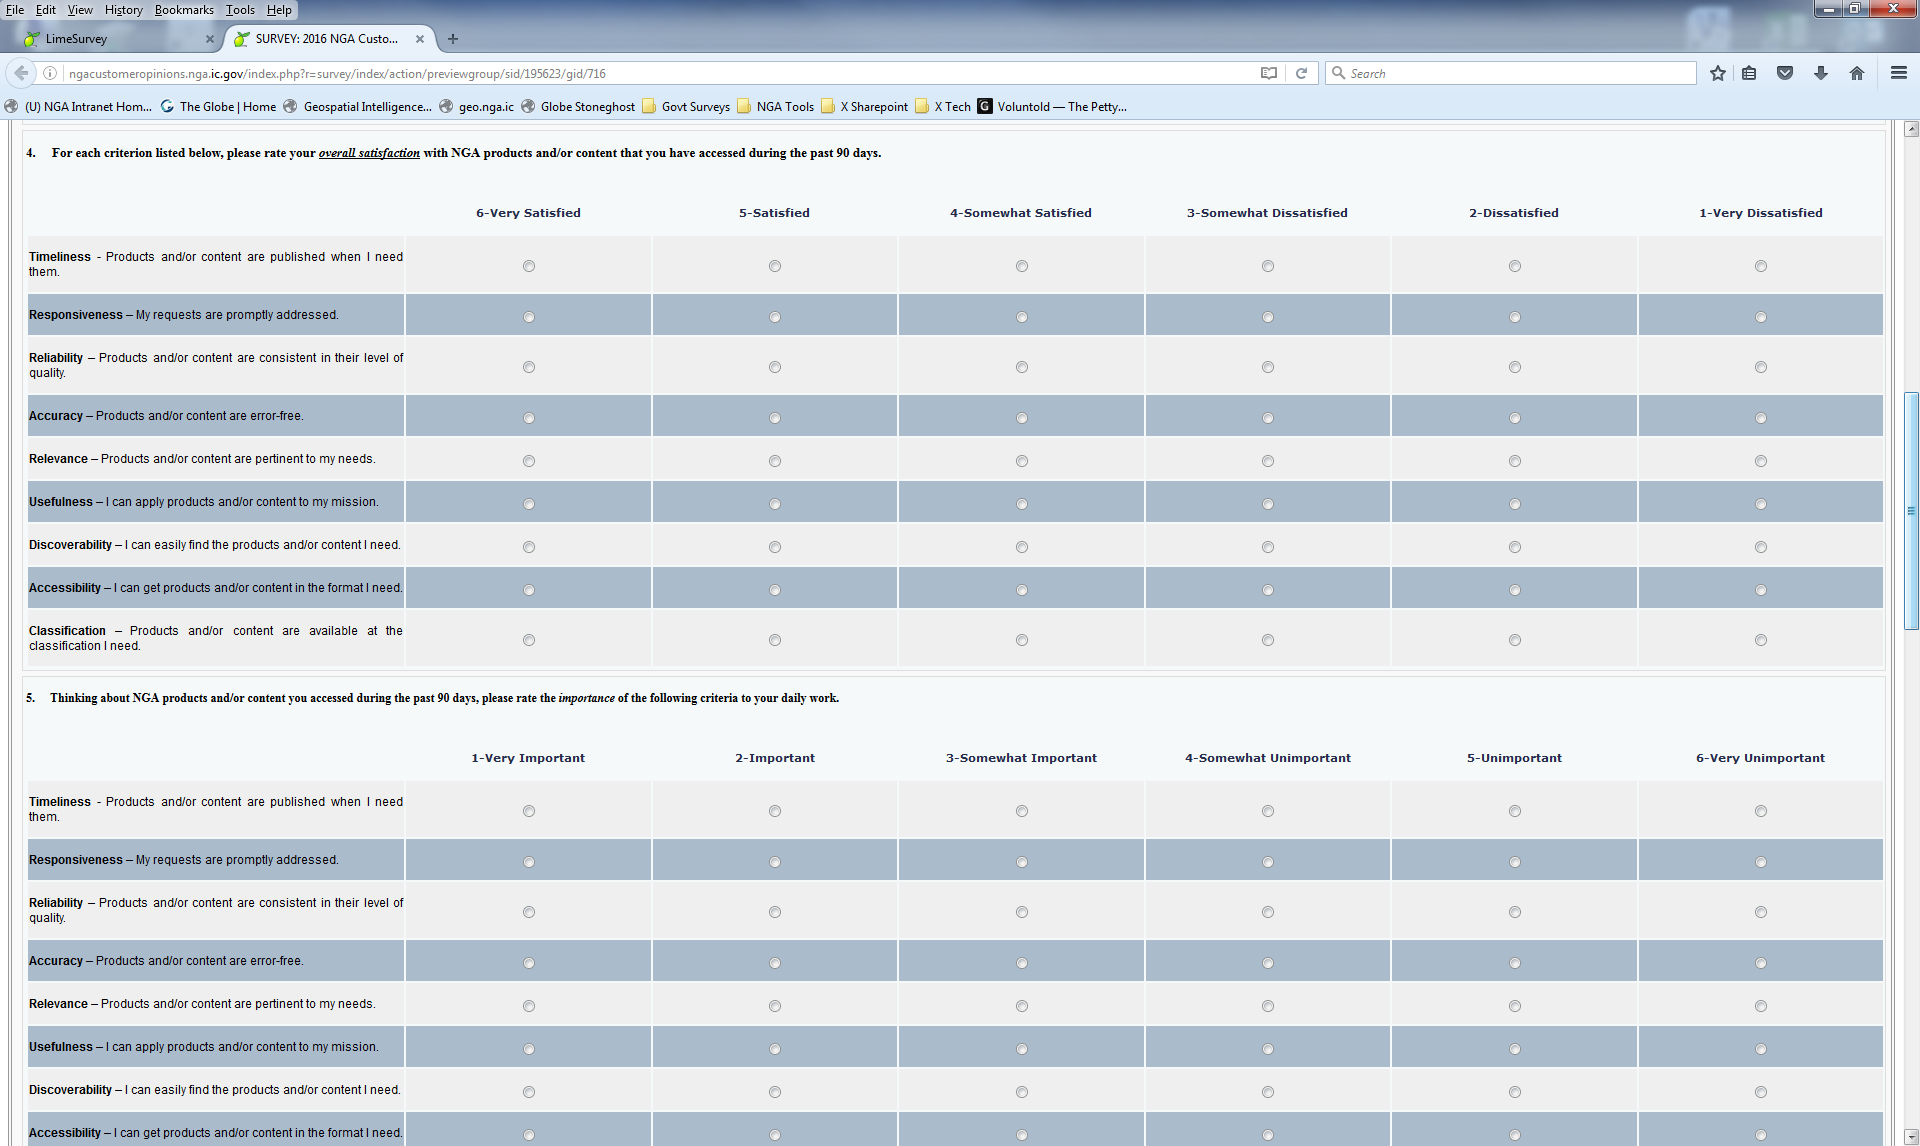Image resolution: width=1920 pixels, height=1146 pixels.
Task: Toggle reader view icon in address bar
Action: tap(1268, 73)
